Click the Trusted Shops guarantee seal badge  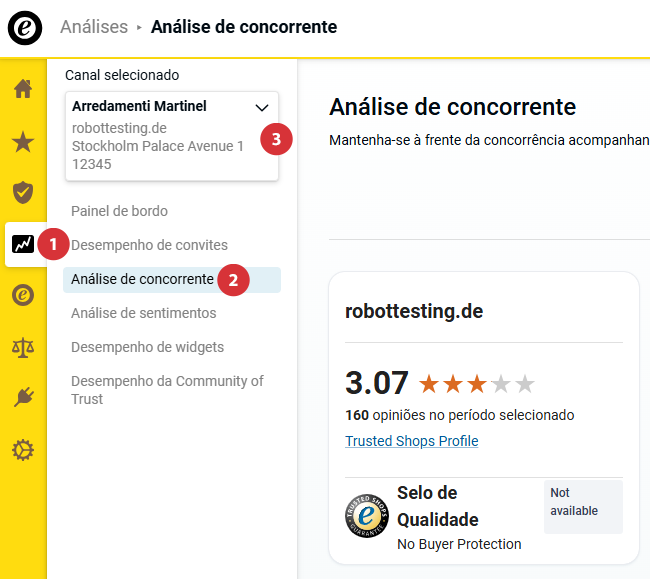(366, 516)
